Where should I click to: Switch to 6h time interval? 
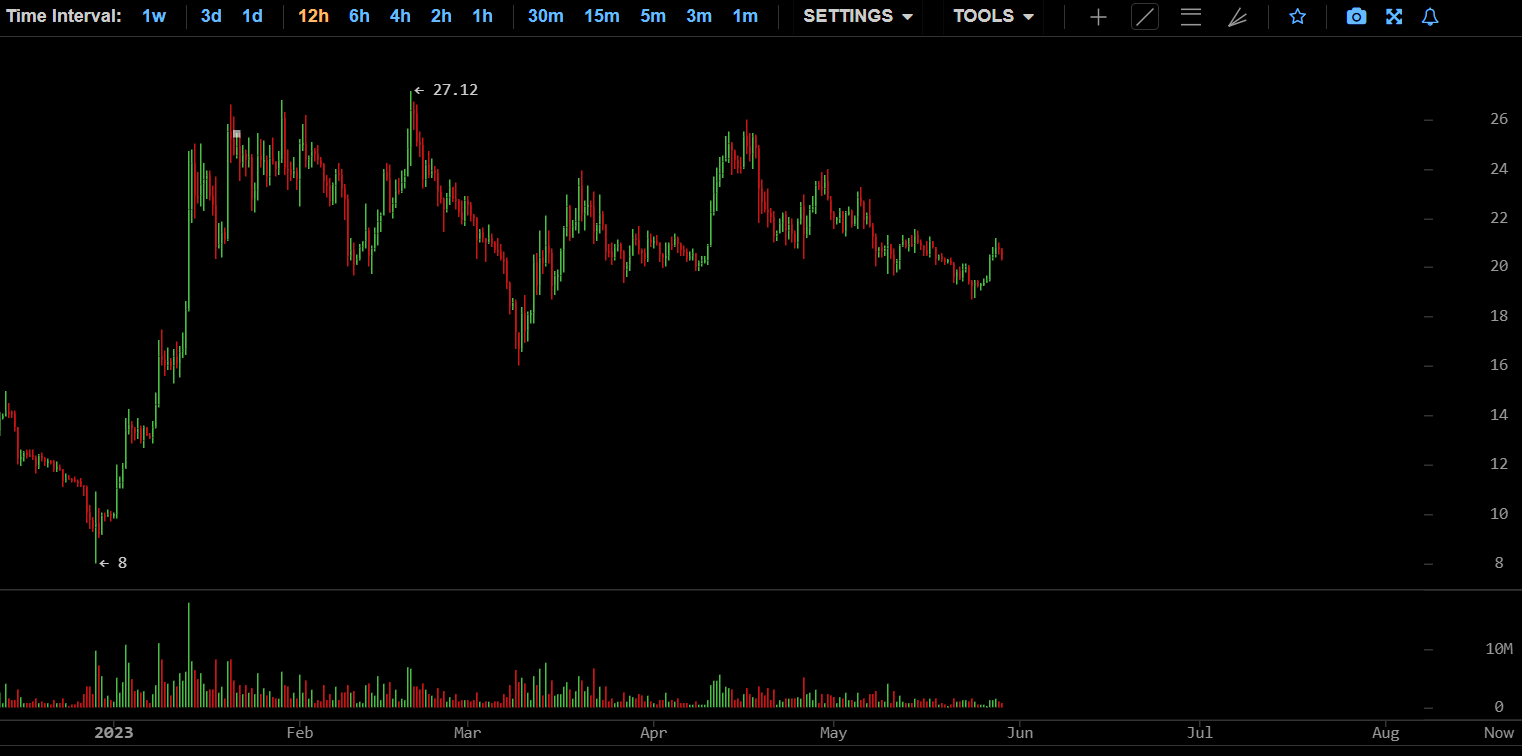click(x=359, y=16)
